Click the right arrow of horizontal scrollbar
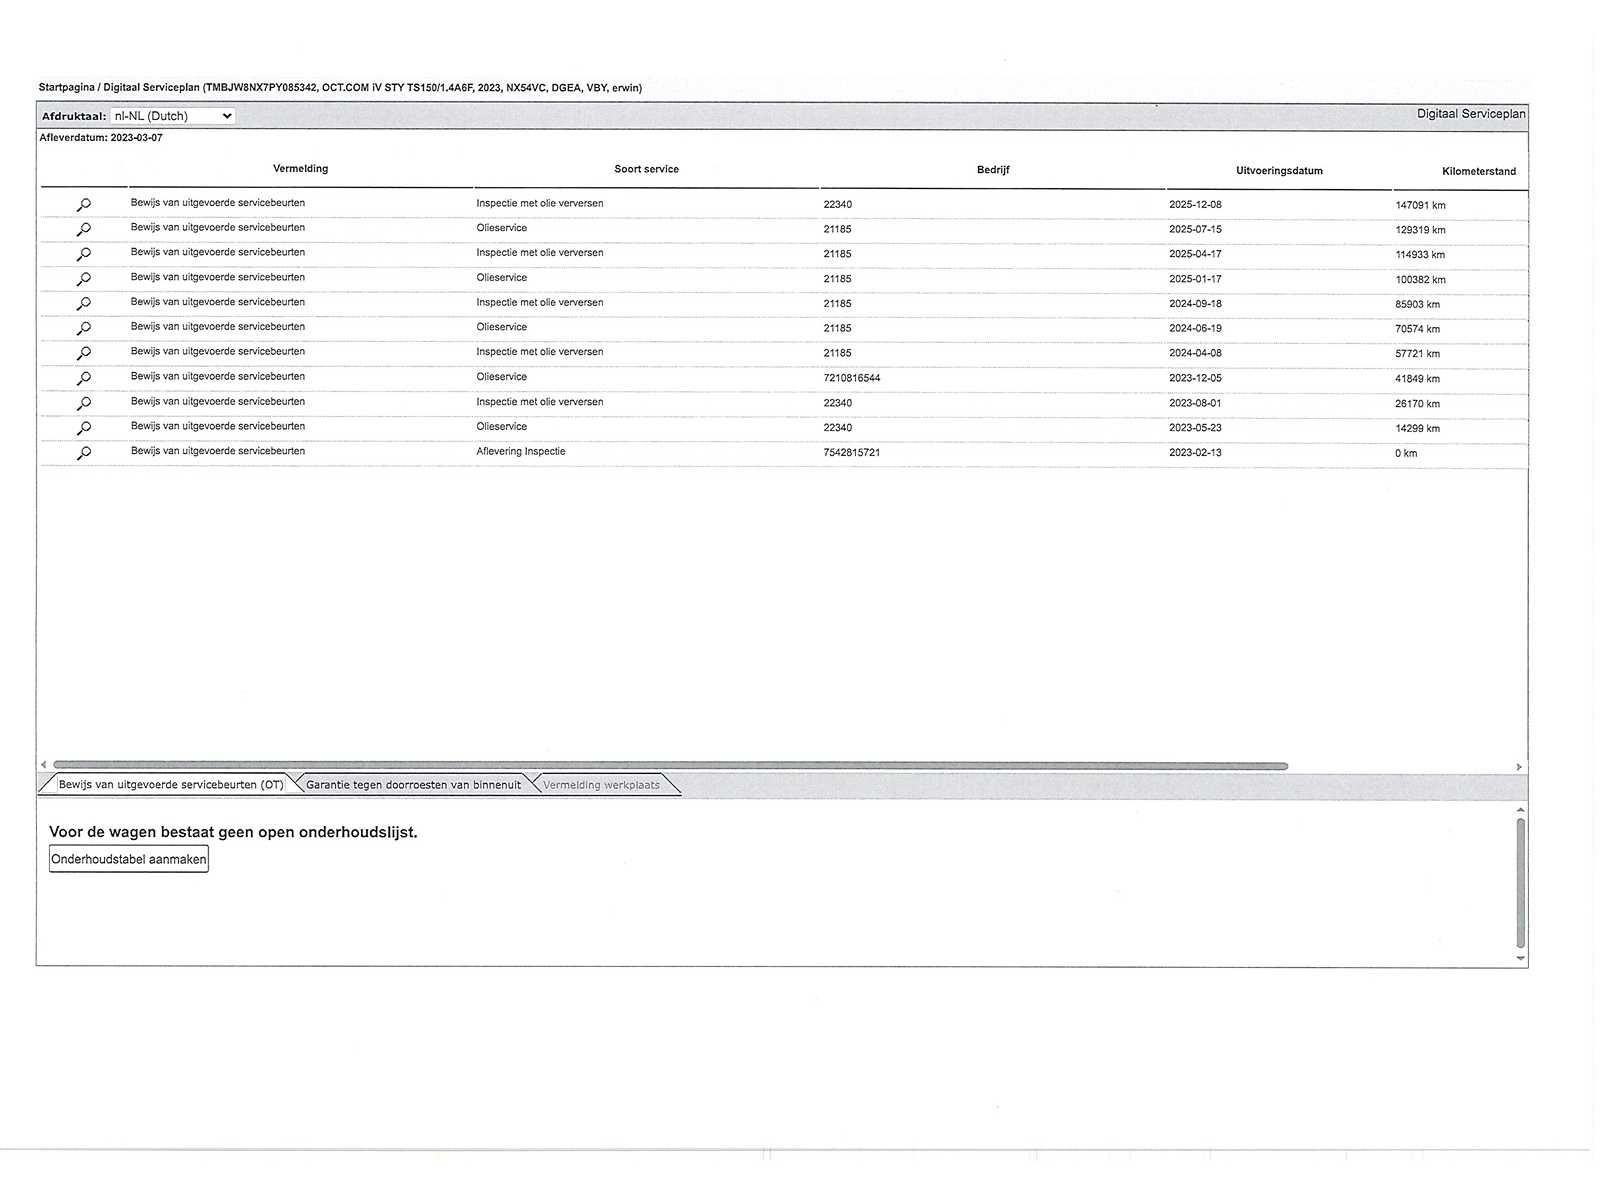 pos(1519,767)
